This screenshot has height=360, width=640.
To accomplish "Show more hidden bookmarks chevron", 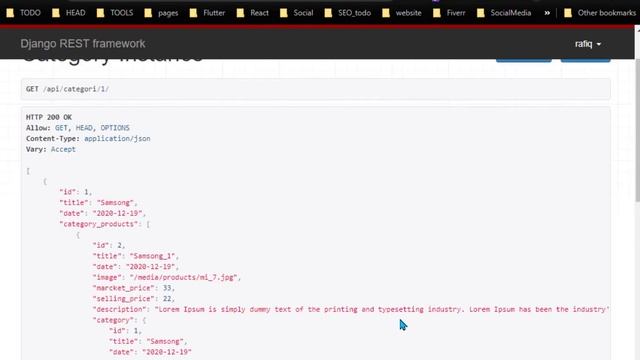I will click(x=547, y=13).
